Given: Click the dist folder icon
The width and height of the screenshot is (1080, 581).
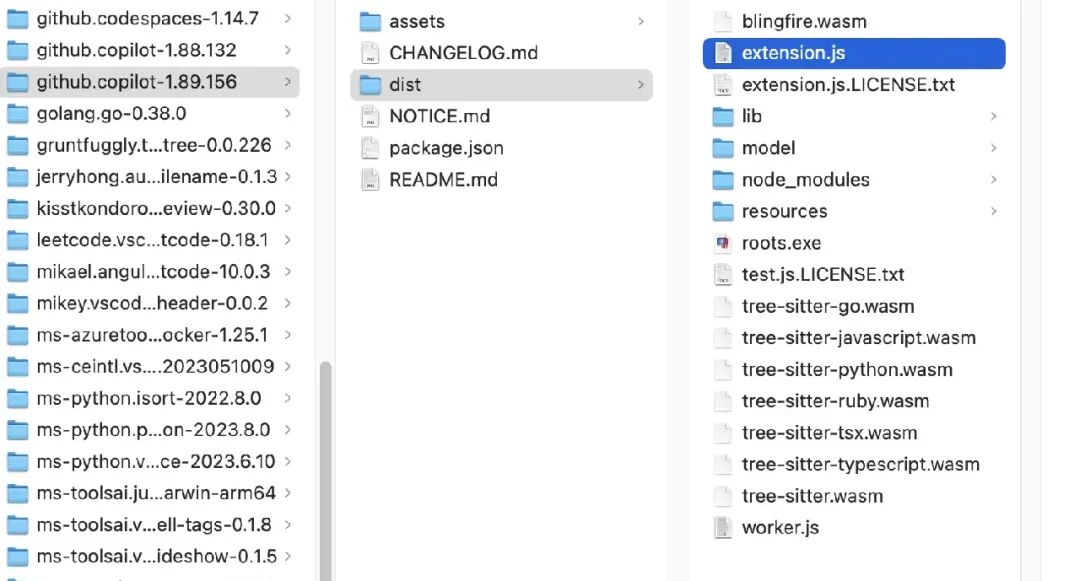Looking at the screenshot, I should (x=371, y=85).
